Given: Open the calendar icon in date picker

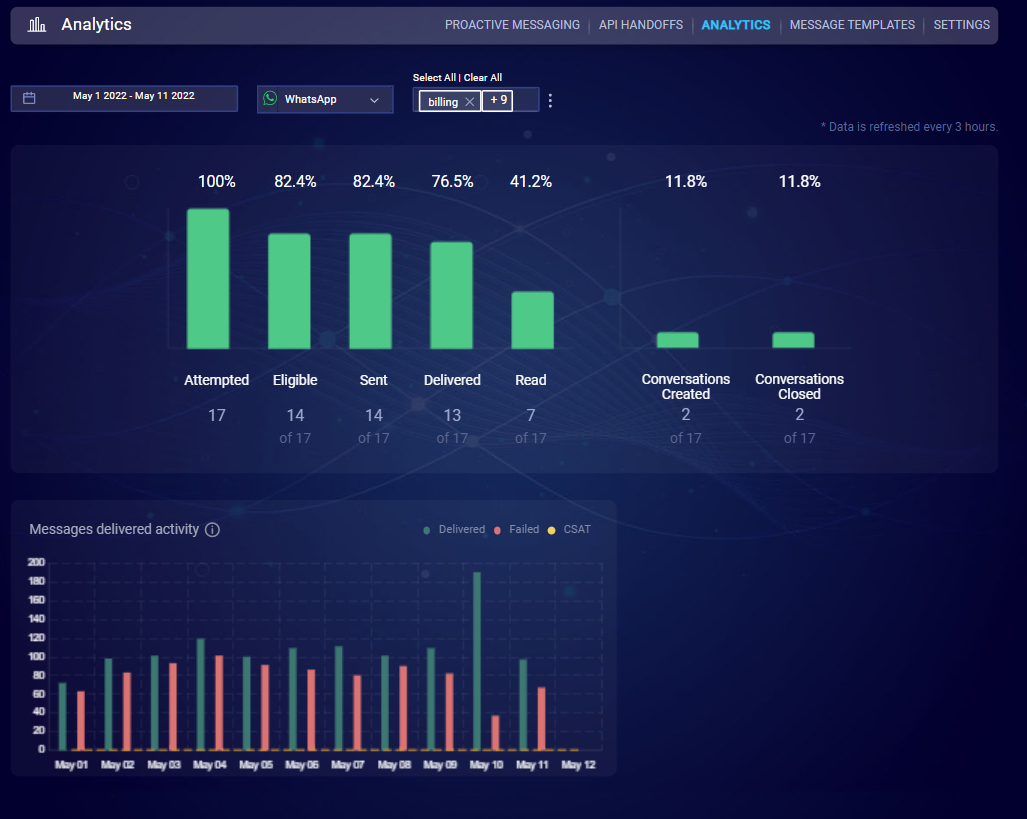Looking at the screenshot, I should pyautogui.click(x=29, y=98).
